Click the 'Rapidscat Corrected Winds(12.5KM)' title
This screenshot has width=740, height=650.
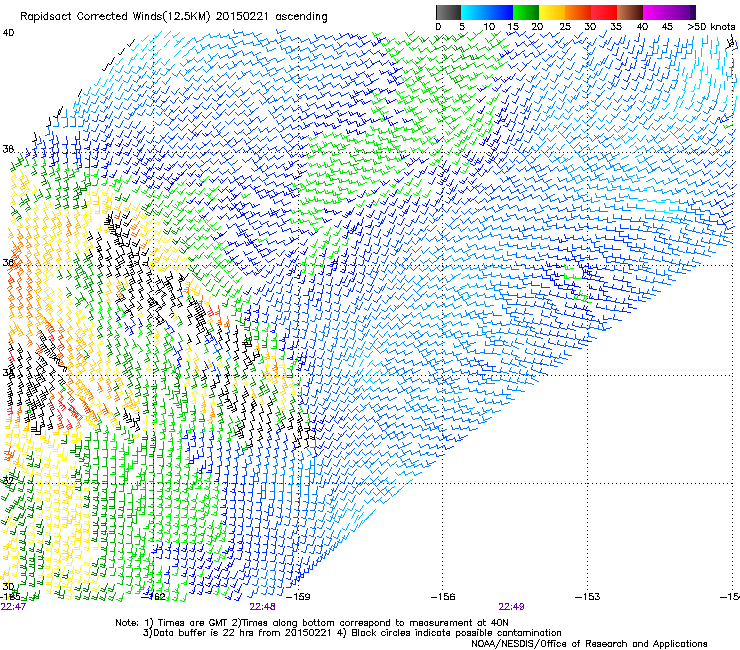click(115, 17)
